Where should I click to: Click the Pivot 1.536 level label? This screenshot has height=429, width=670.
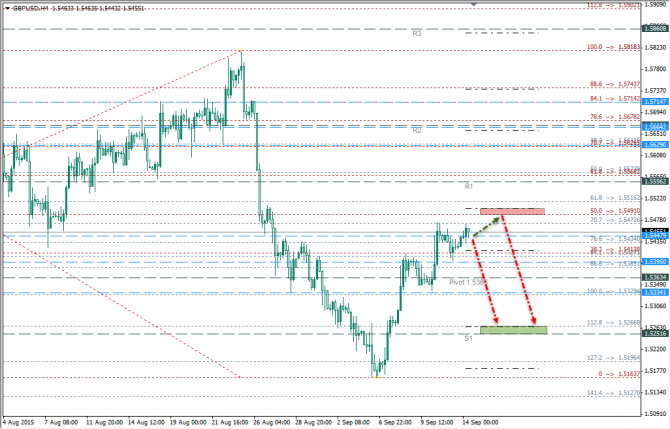click(x=468, y=282)
